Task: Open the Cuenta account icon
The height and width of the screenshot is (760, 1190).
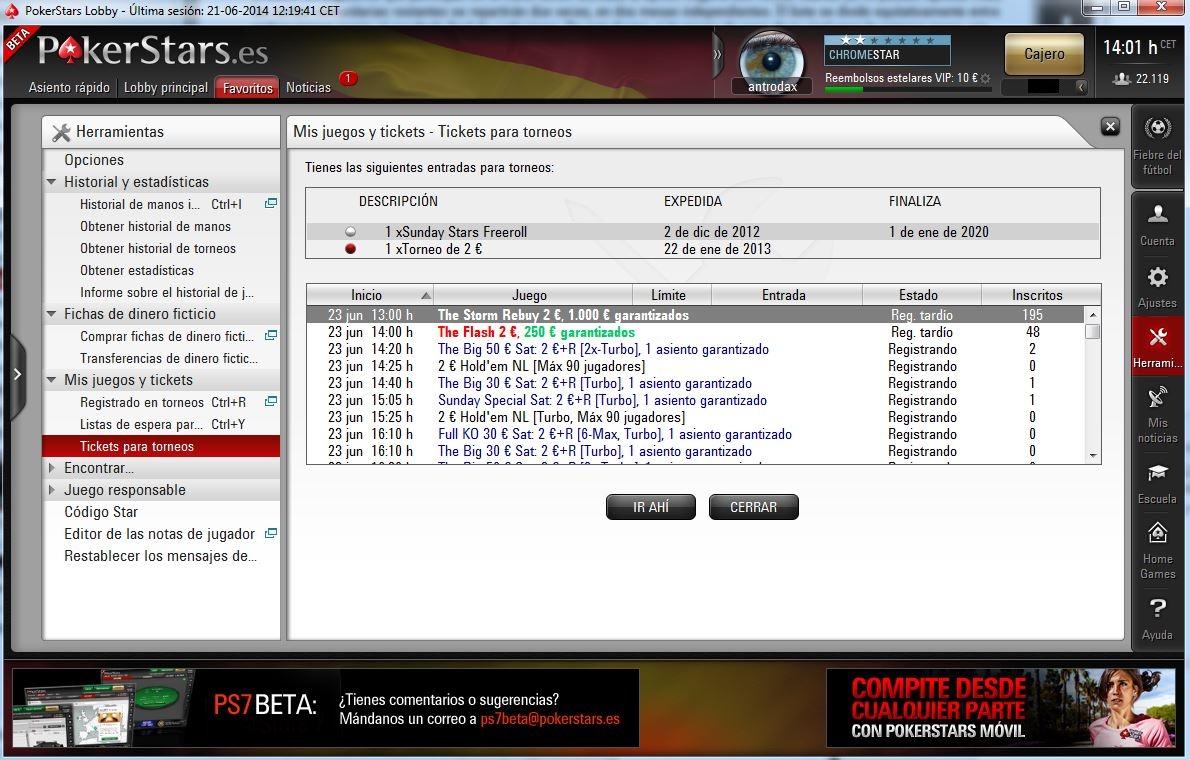Action: [x=1157, y=225]
